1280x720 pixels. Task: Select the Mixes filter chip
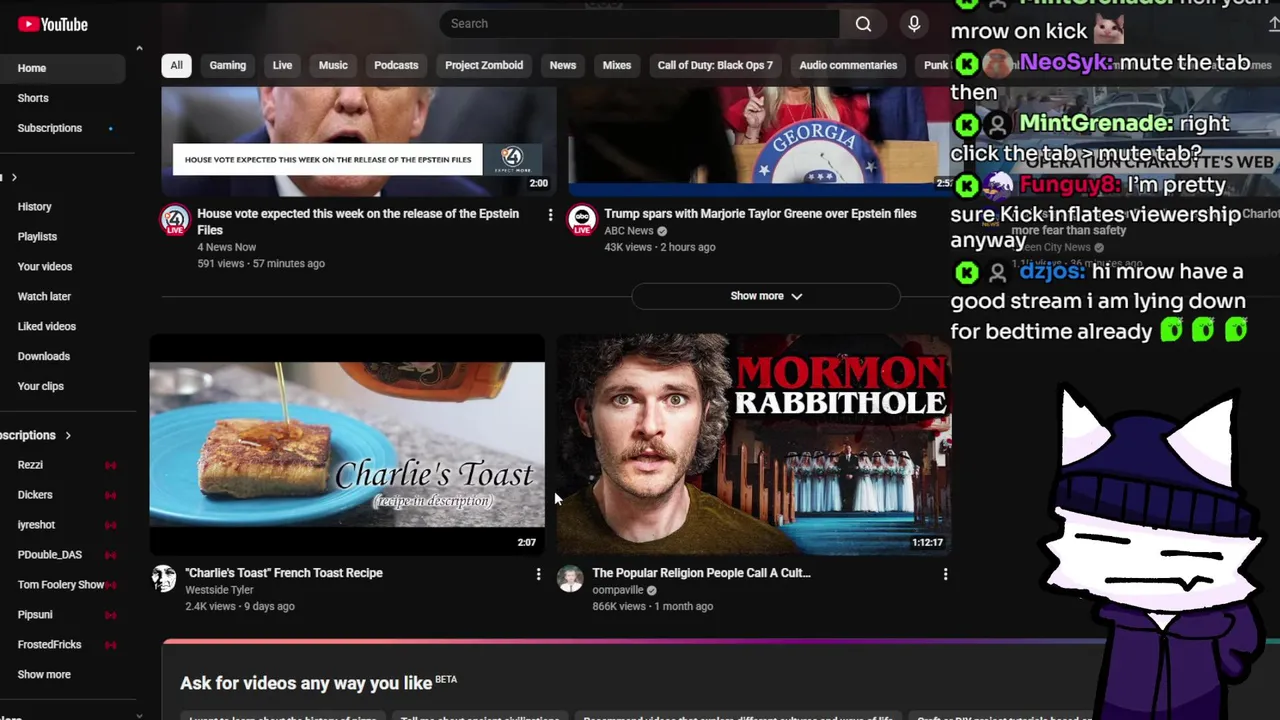[x=617, y=65]
